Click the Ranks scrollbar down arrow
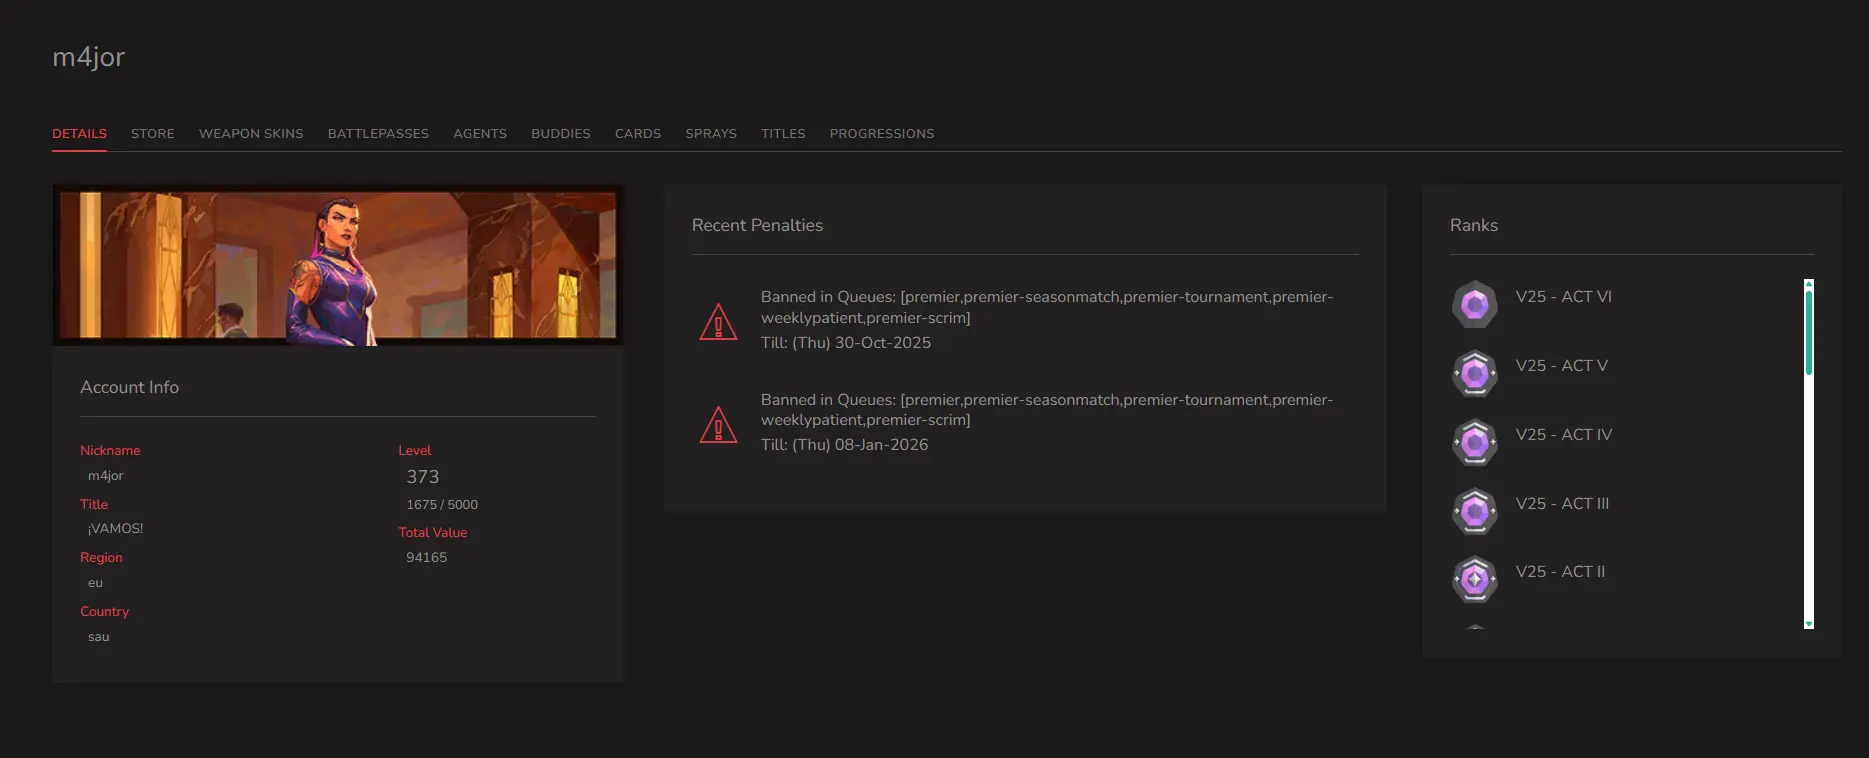The height and width of the screenshot is (758, 1869). pyautogui.click(x=1808, y=624)
